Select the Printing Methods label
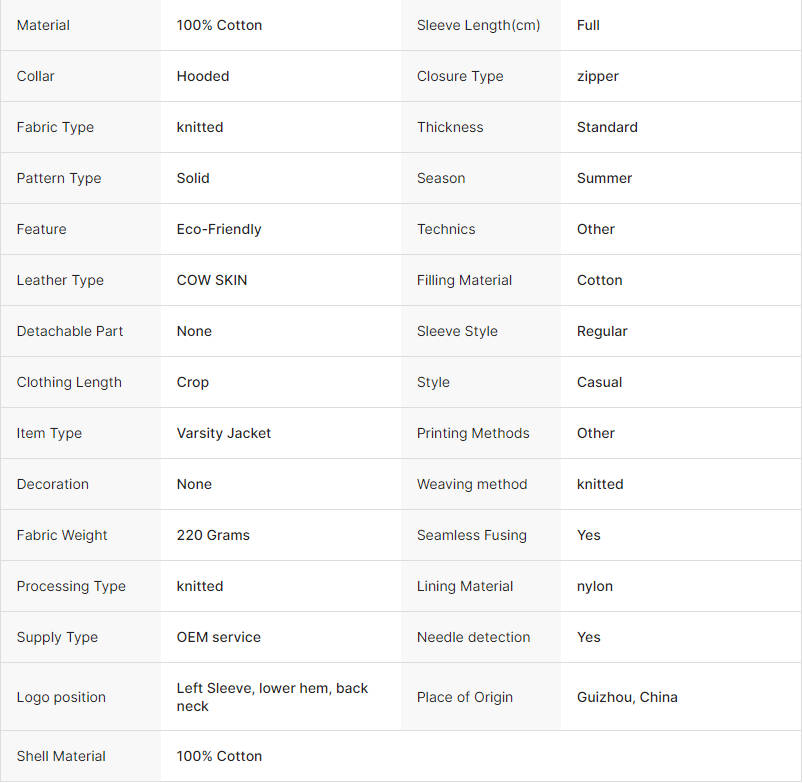 (473, 433)
